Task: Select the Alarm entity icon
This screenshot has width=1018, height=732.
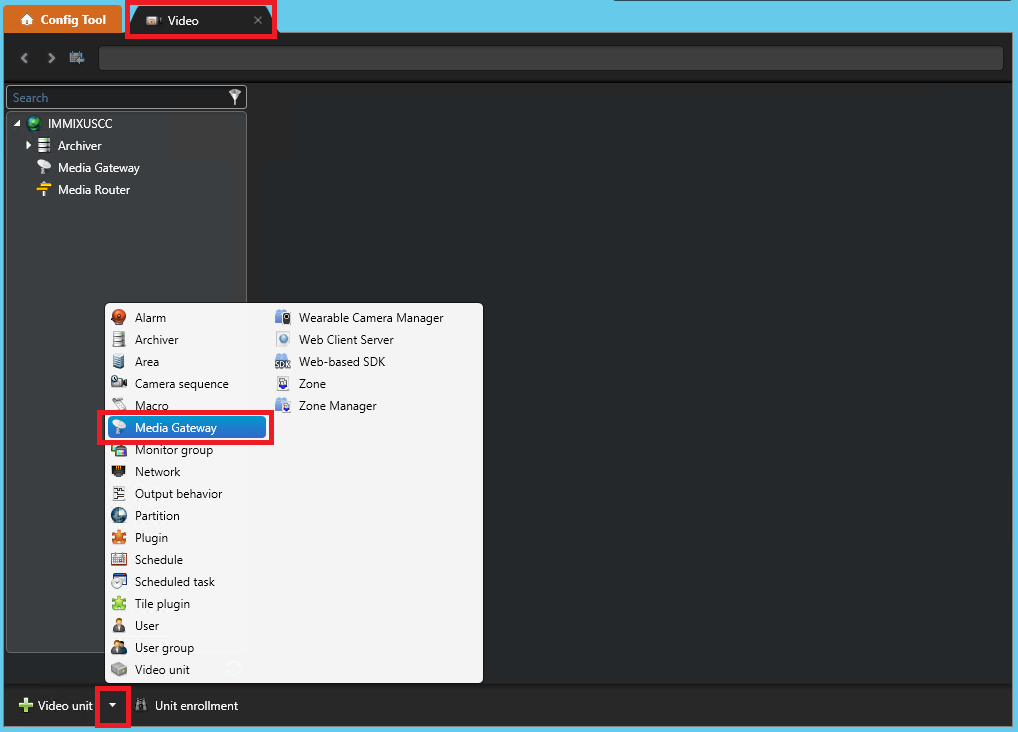Action: click(119, 317)
